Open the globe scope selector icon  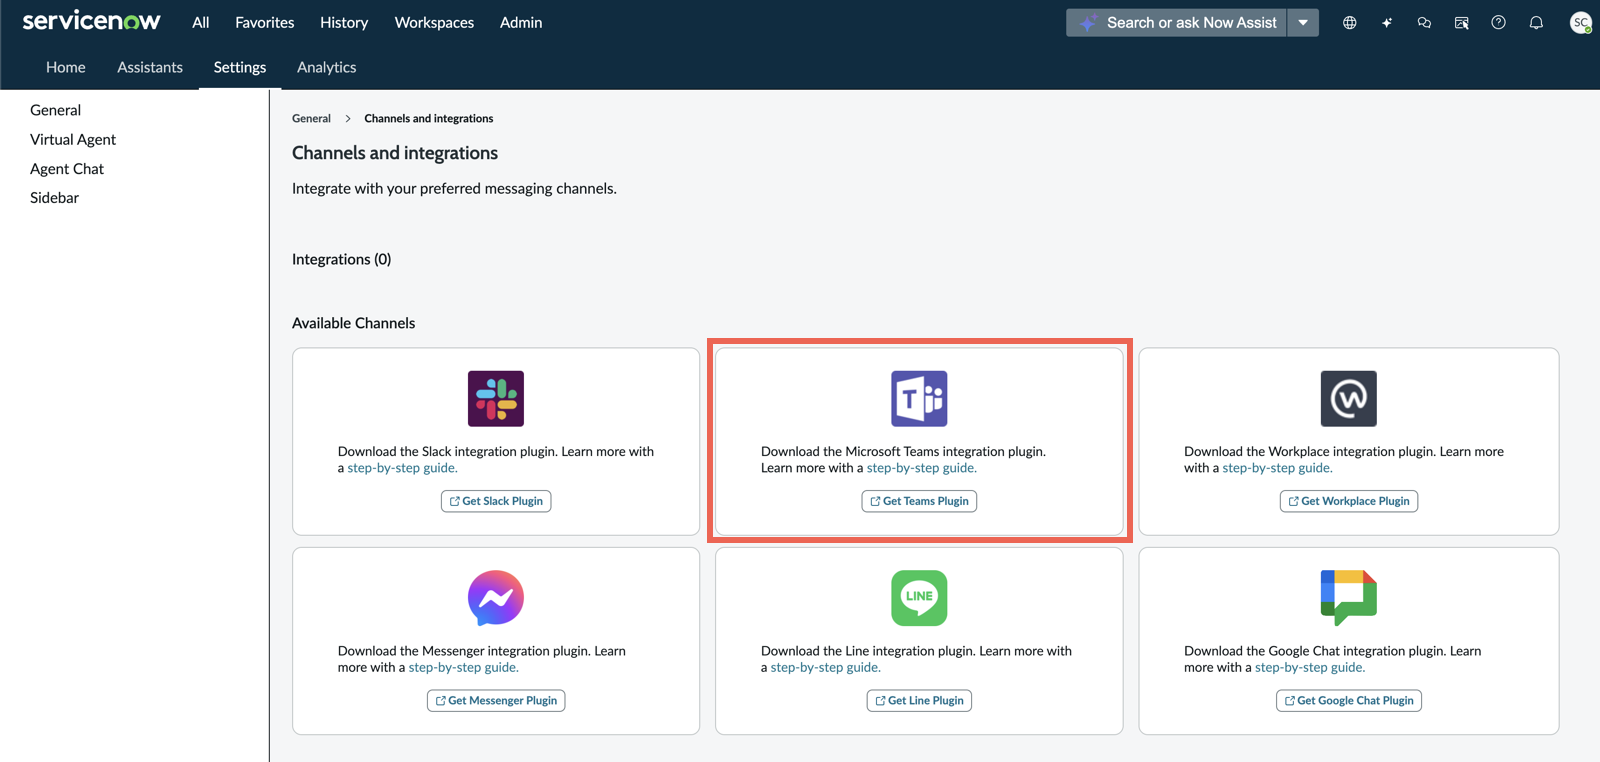tap(1349, 22)
